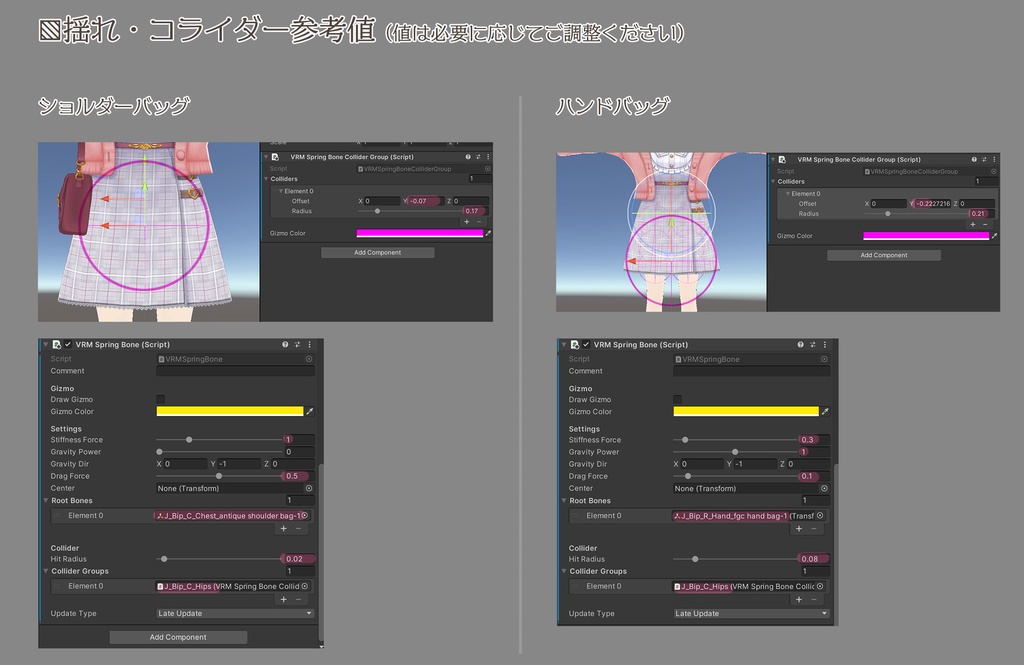This screenshot has width=1024, height=665.
Task: Add collider with plus under Radius 0.17
Action: coord(466,221)
